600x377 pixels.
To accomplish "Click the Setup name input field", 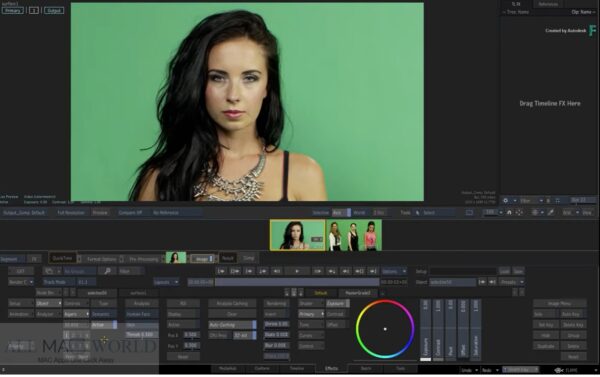I will (463, 271).
